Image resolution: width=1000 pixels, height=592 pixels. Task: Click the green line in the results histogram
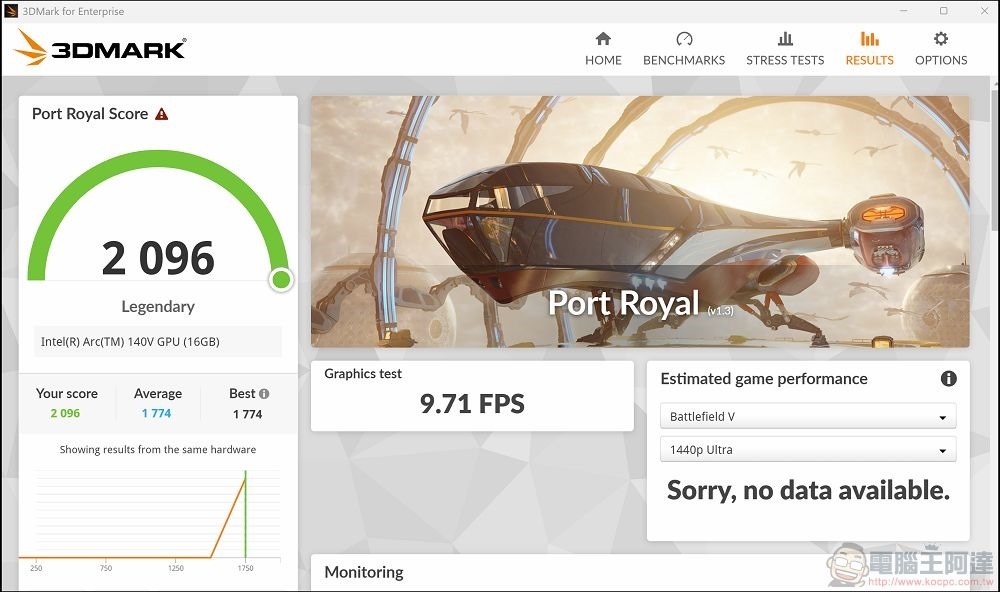click(246, 514)
